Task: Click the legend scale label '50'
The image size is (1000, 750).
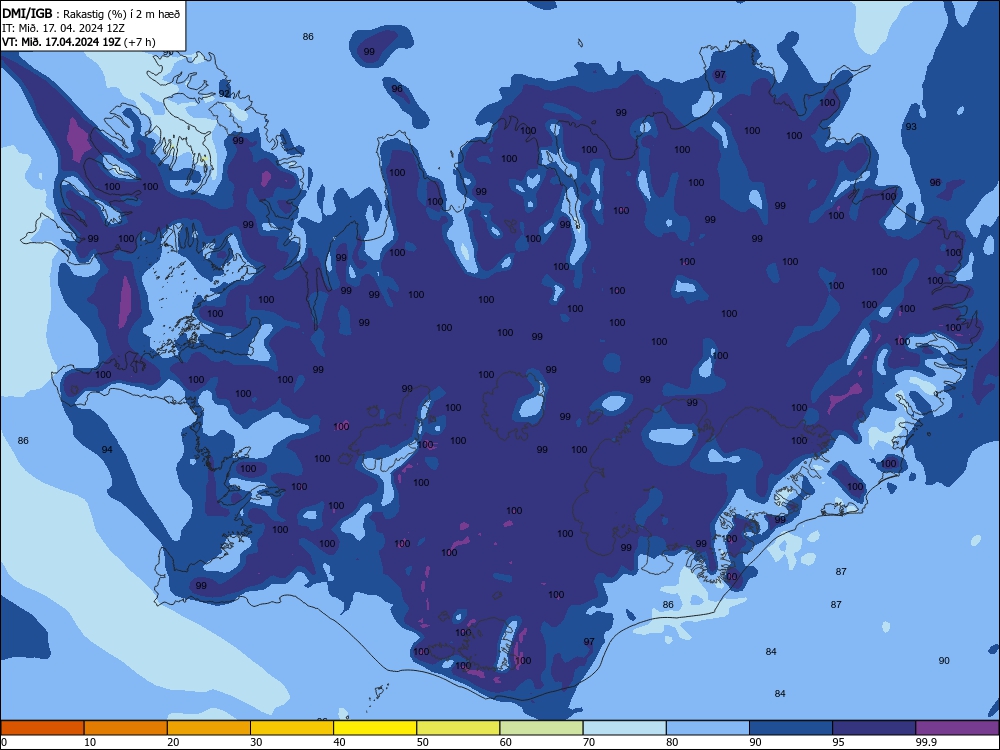Action: tap(422, 742)
